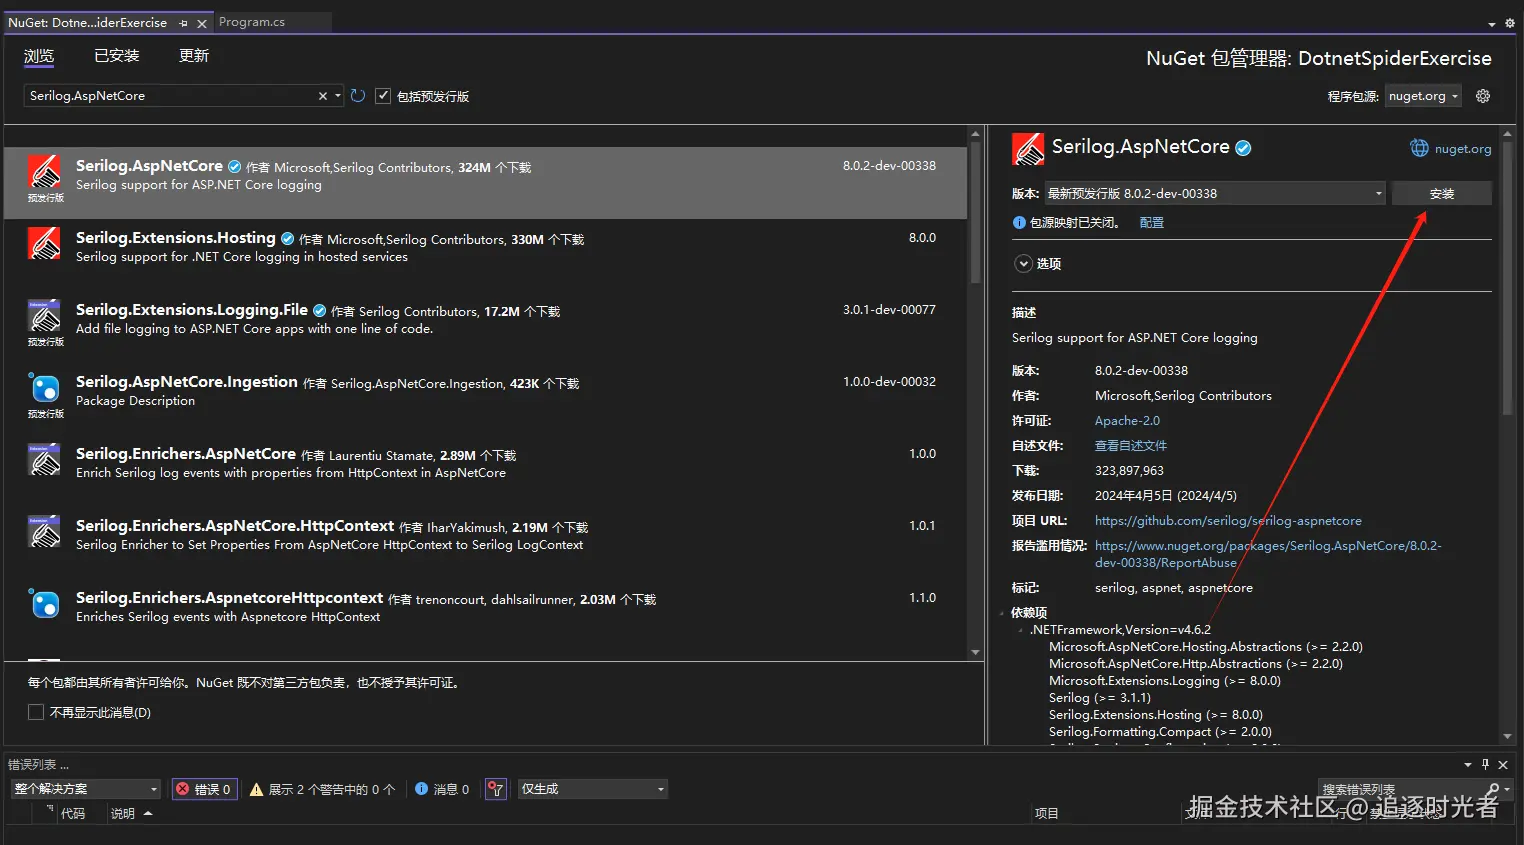Screen dimensions: 1524x845
Task: Clear the Serilog.AspNetCore search text
Action: [323, 96]
